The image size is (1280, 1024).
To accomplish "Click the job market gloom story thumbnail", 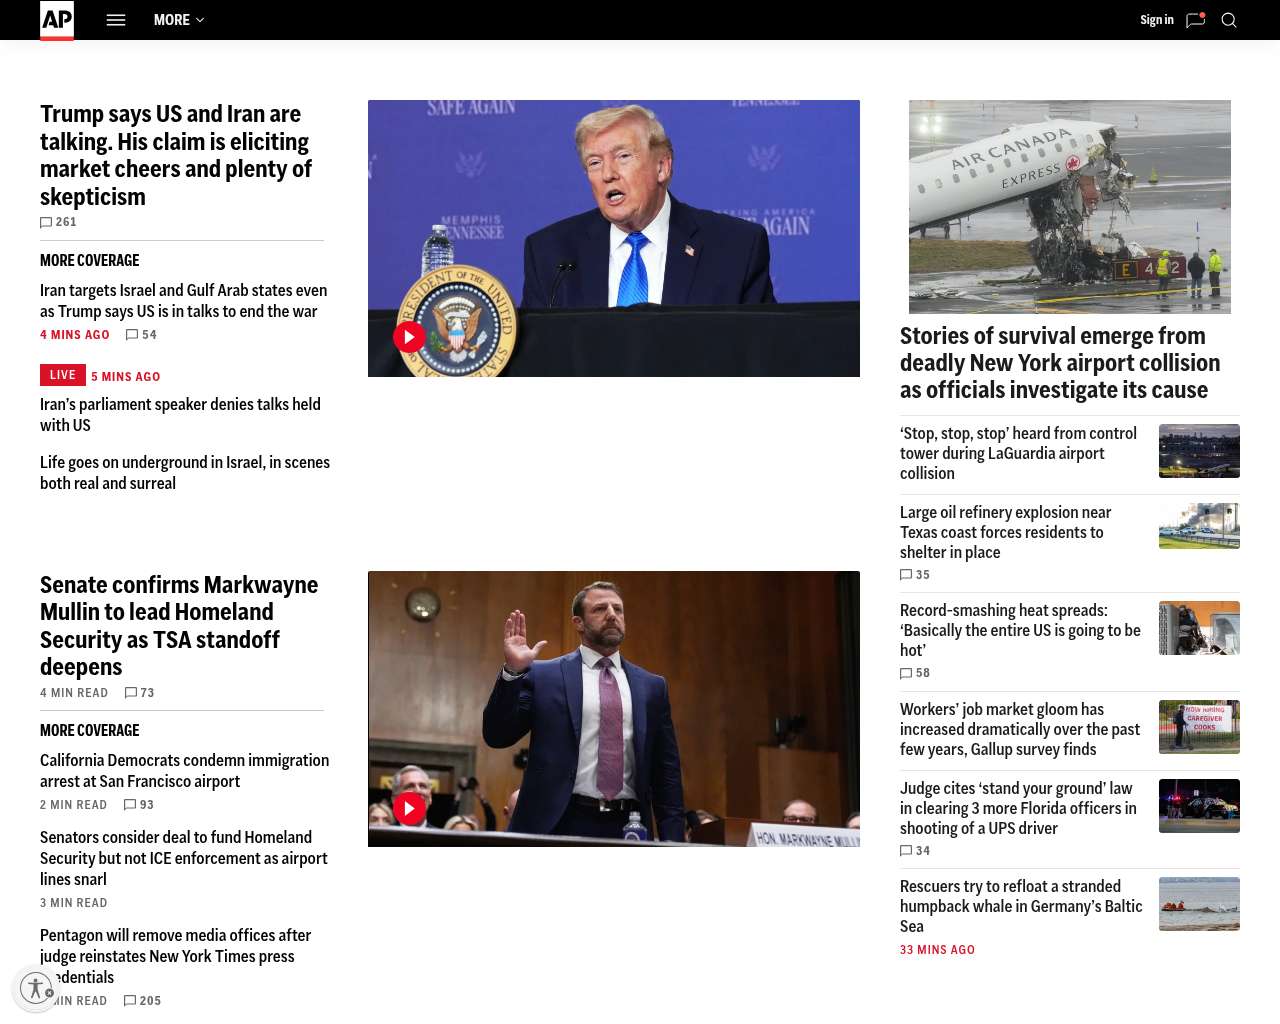I will (x=1199, y=727).
